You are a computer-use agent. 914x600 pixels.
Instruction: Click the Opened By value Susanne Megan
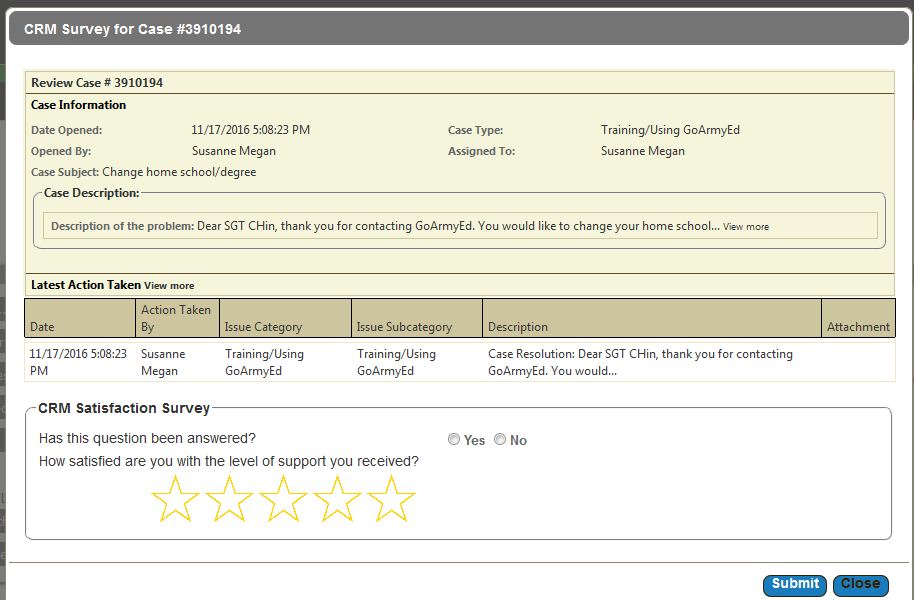(234, 151)
